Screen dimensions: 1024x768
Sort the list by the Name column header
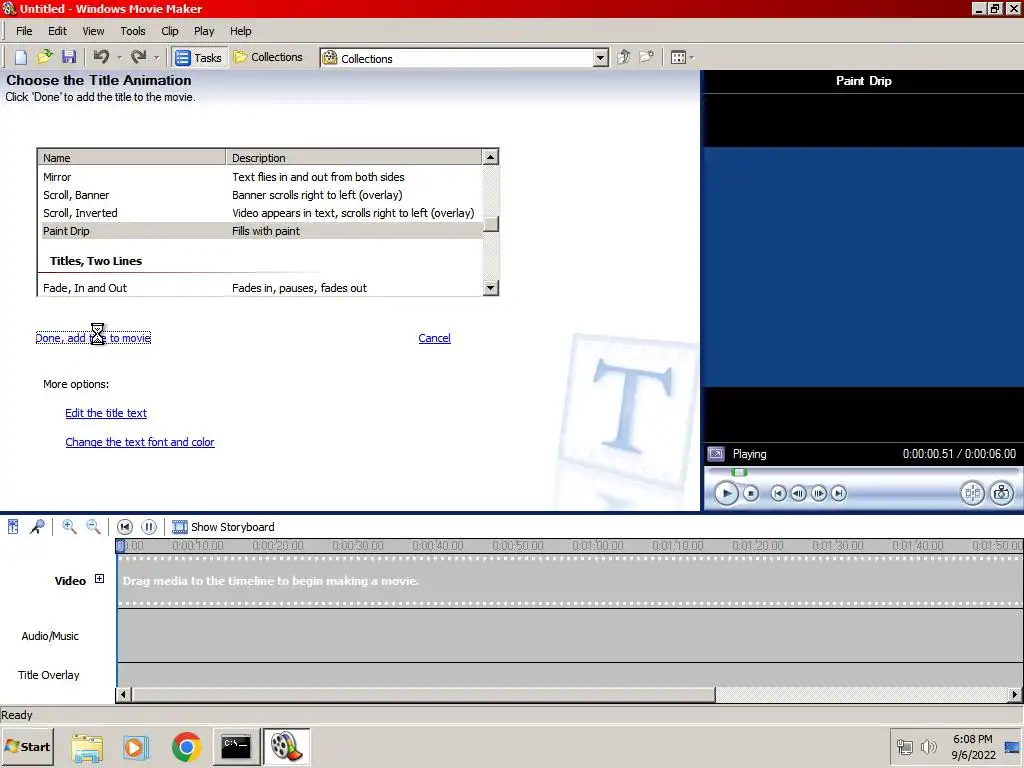pos(131,158)
